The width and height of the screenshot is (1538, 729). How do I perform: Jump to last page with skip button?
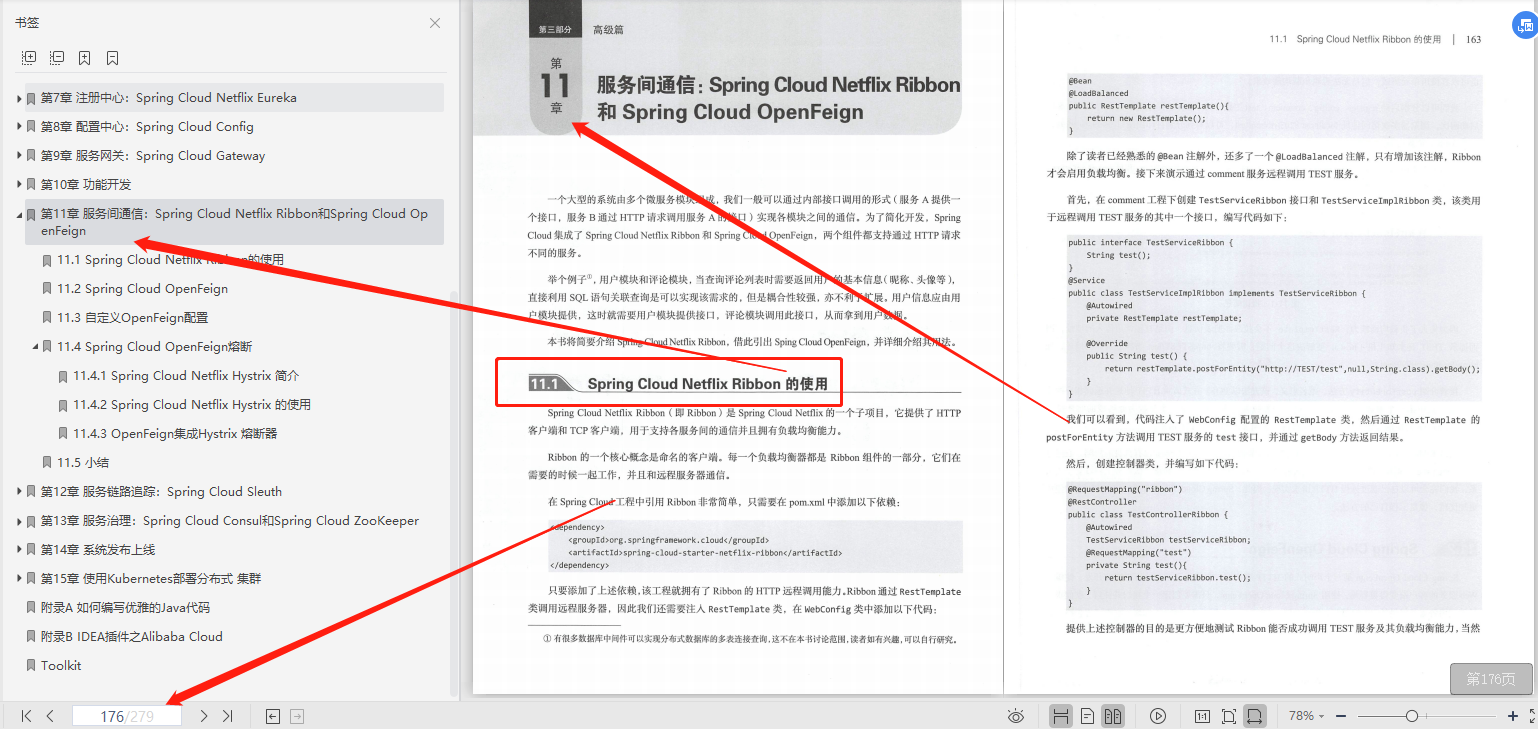(x=226, y=715)
